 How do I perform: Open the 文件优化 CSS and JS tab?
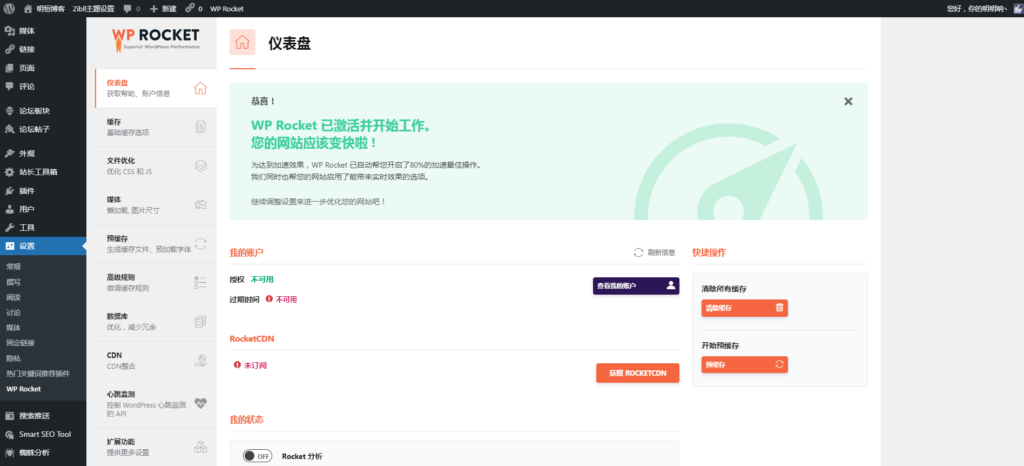pyautogui.click(x=155, y=166)
